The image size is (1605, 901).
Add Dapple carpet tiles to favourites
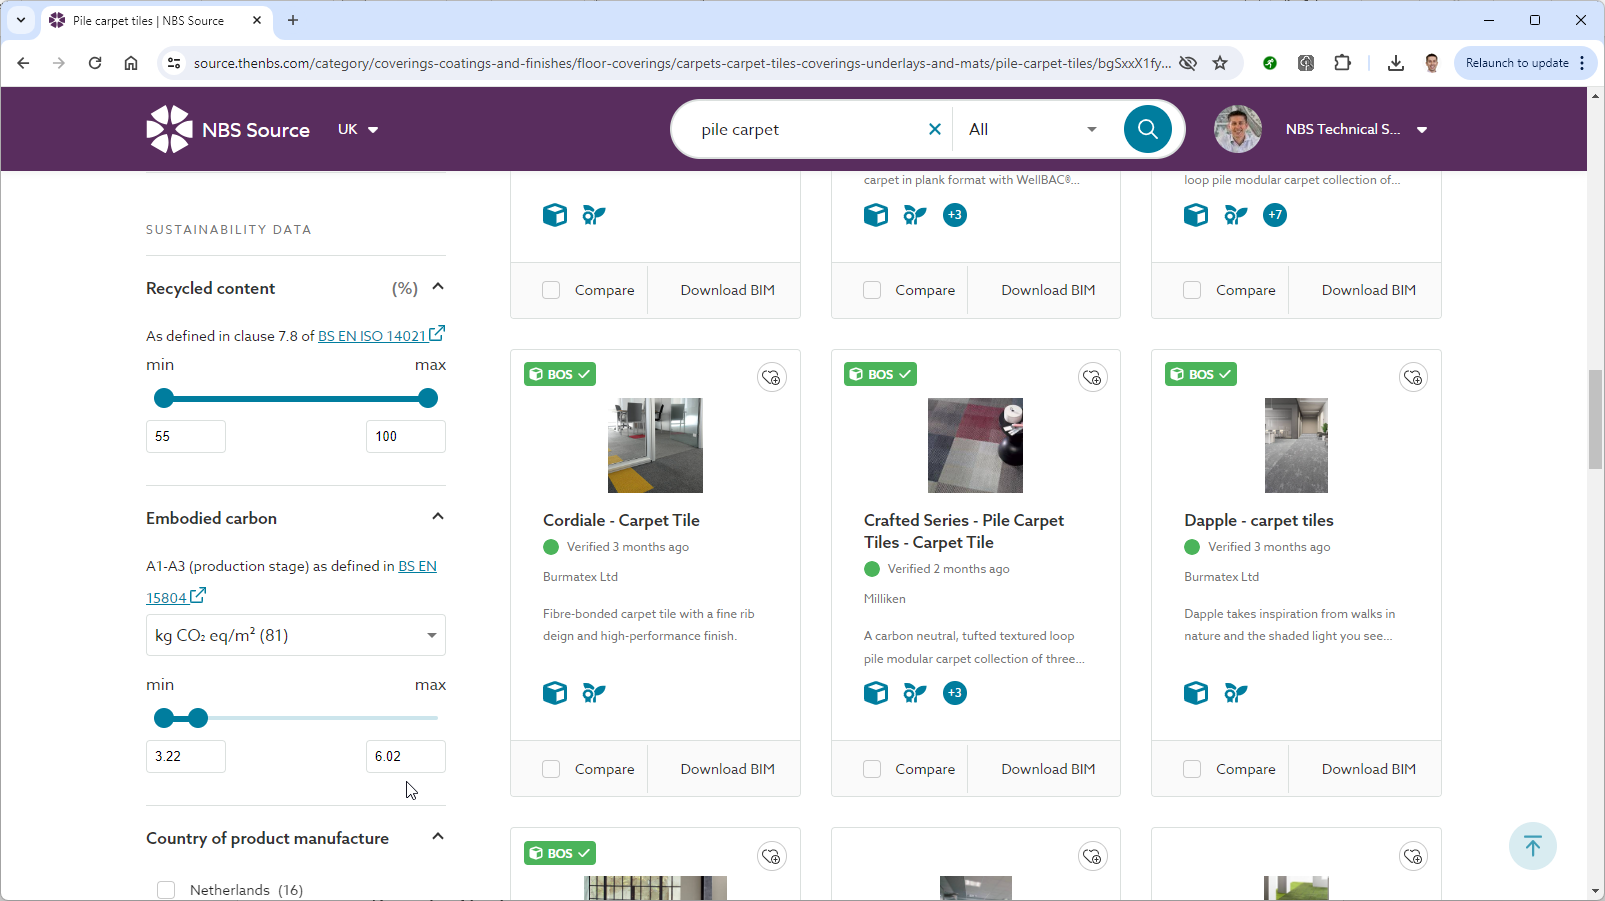click(x=1413, y=377)
